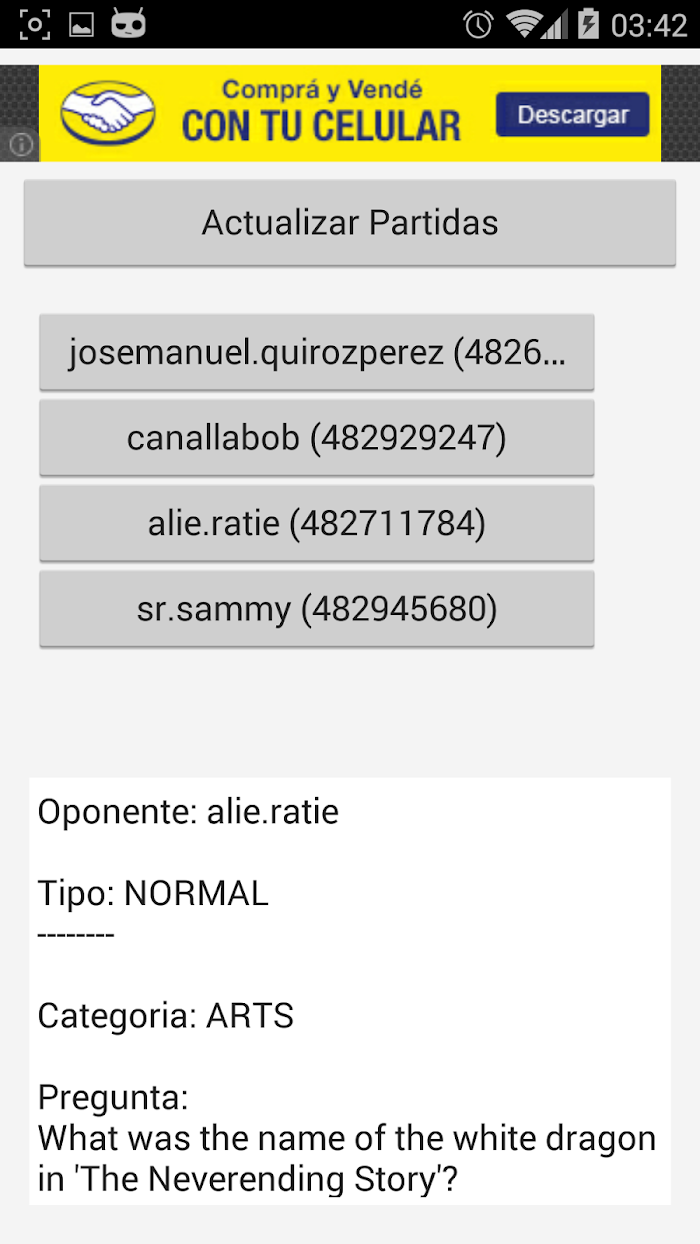700x1244 pixels.
Task: Tap the CyanogenMod mascot notification icon
Action: (128, 24)
